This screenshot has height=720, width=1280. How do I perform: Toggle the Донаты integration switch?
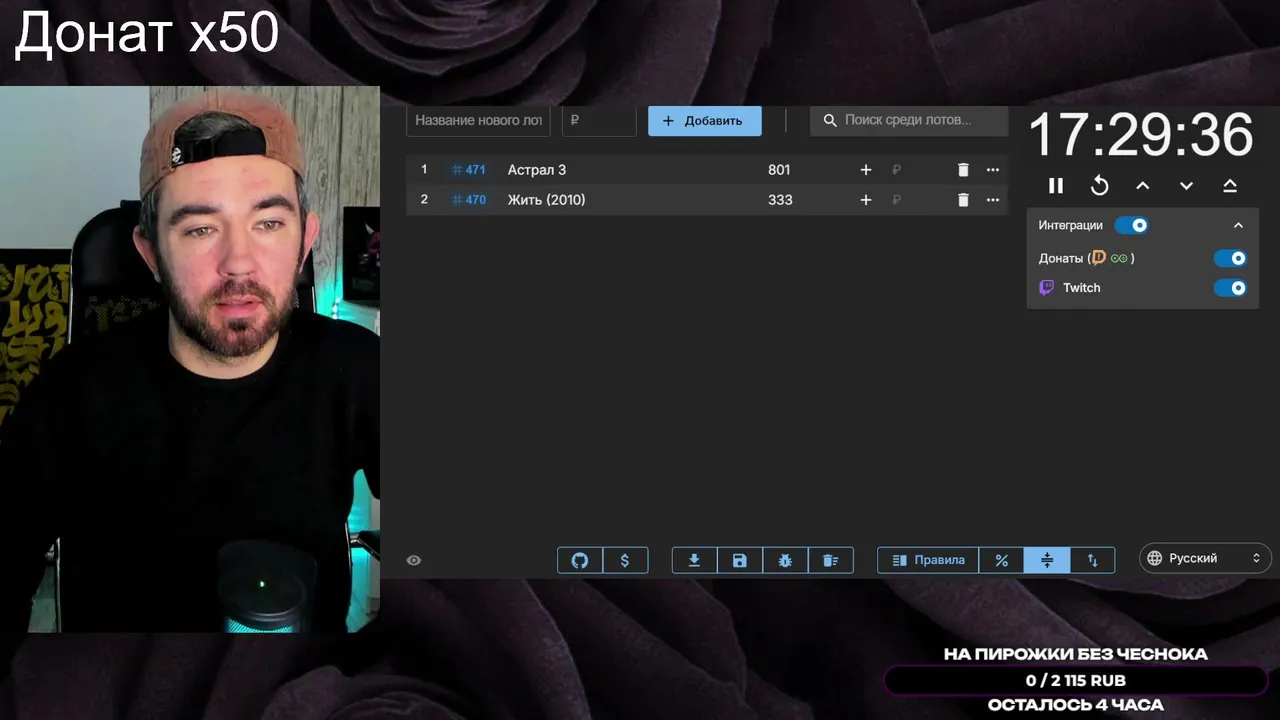(1230, 258)
